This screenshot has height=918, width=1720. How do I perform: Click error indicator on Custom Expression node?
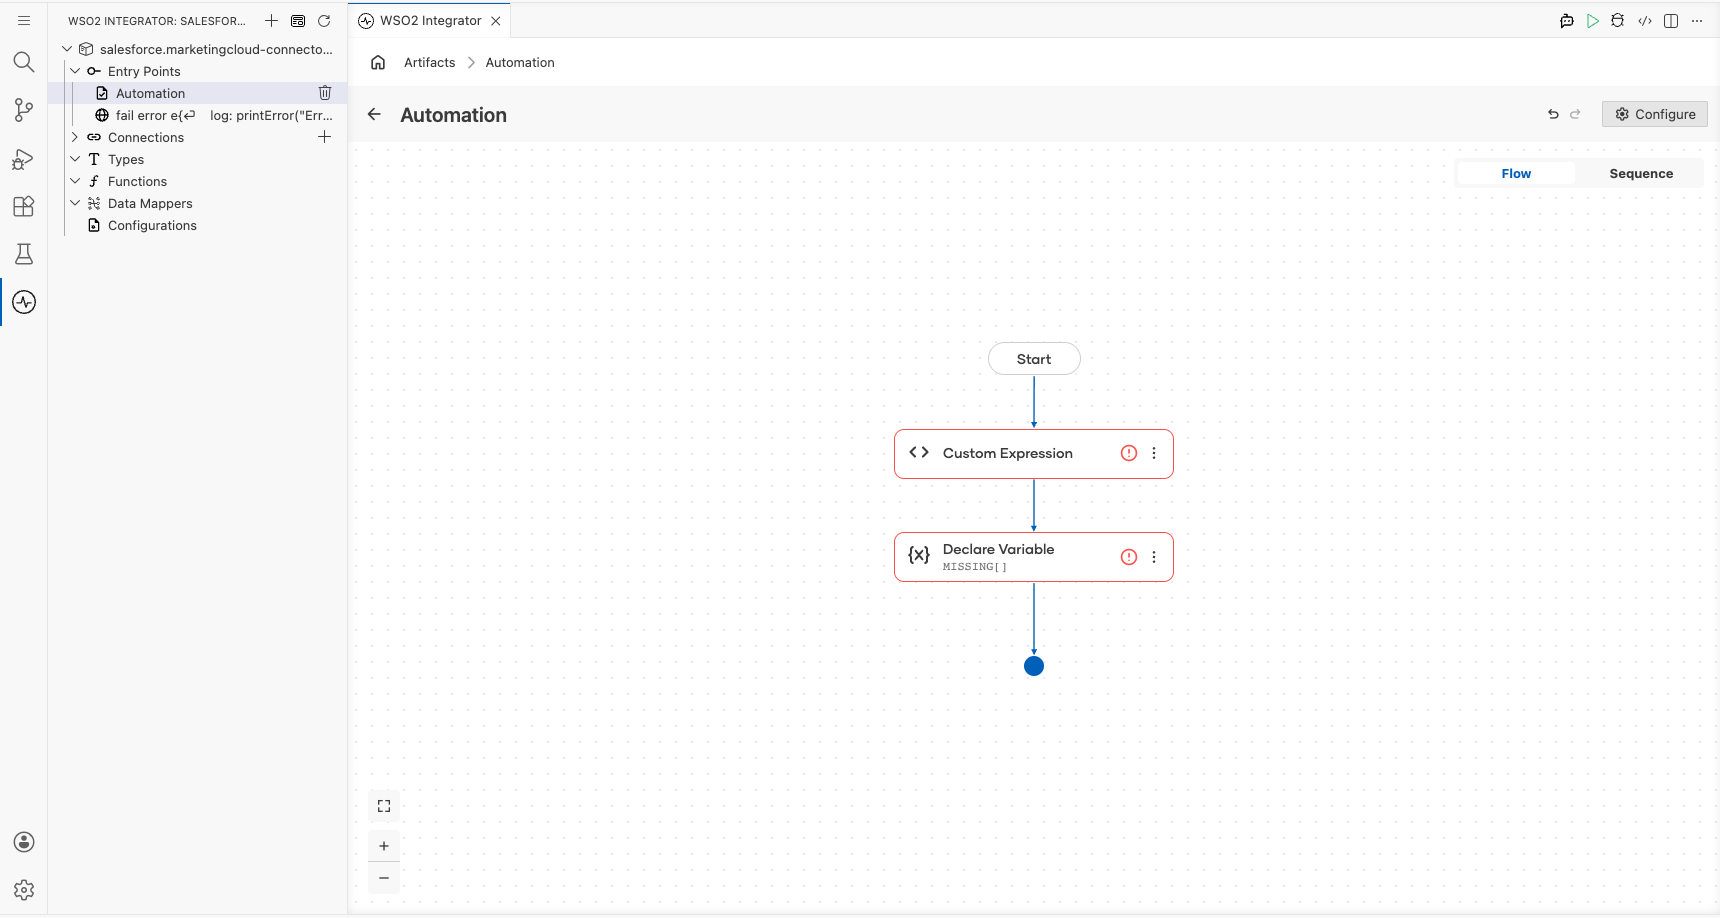click(x=1129, y=453)
